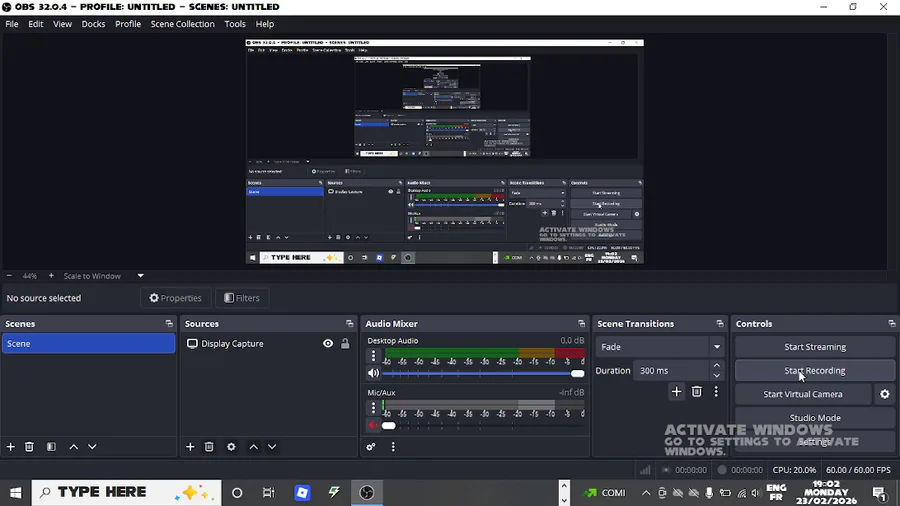Open scene filters icon in Scenes dock
Screen dimensions: 900x506
pyautogui.click(x=51, y=446)
